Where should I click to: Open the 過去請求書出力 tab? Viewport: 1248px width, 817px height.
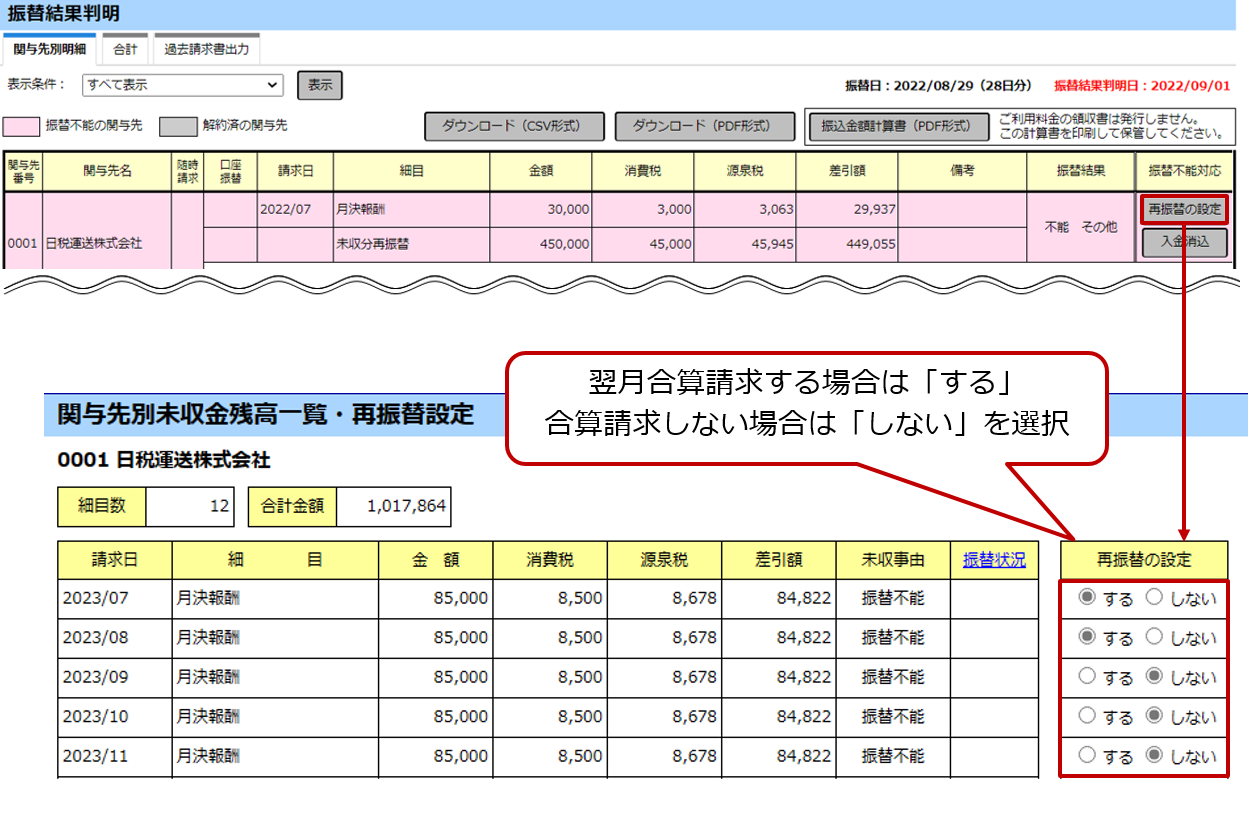[207, 49]
